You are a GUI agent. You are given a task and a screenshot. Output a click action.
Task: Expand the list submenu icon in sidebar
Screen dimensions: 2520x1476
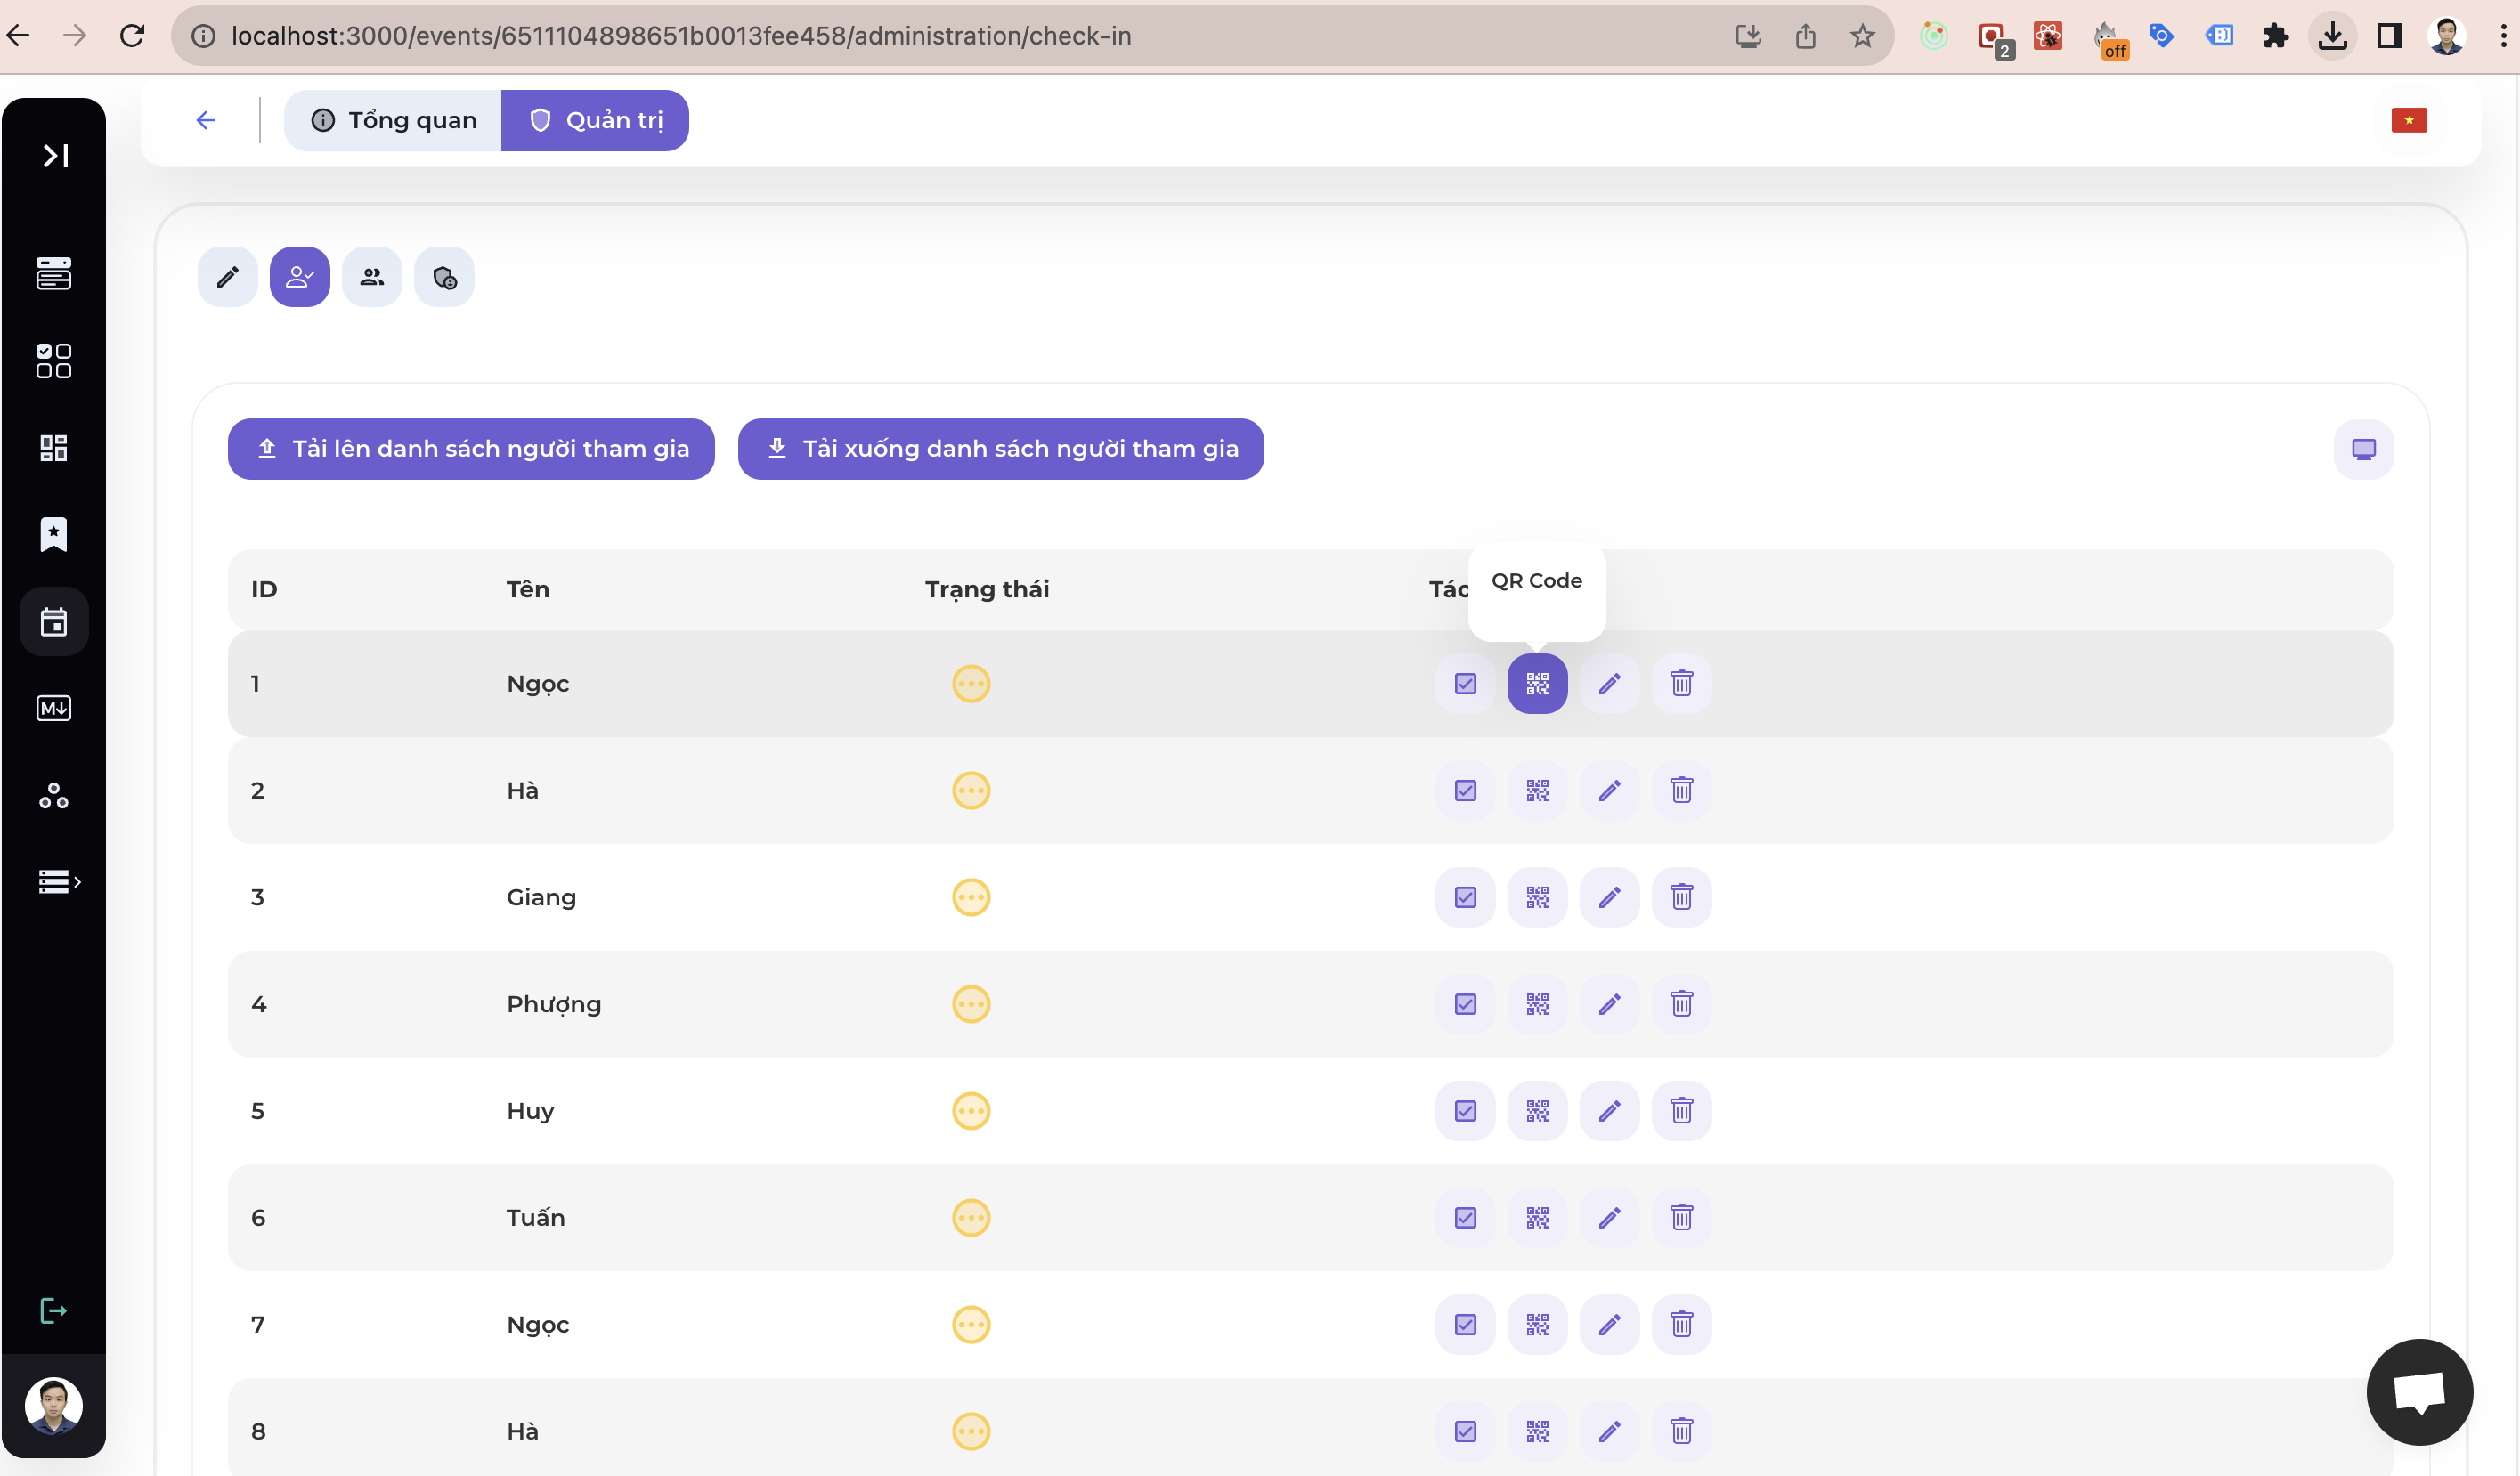click(58, 882)
